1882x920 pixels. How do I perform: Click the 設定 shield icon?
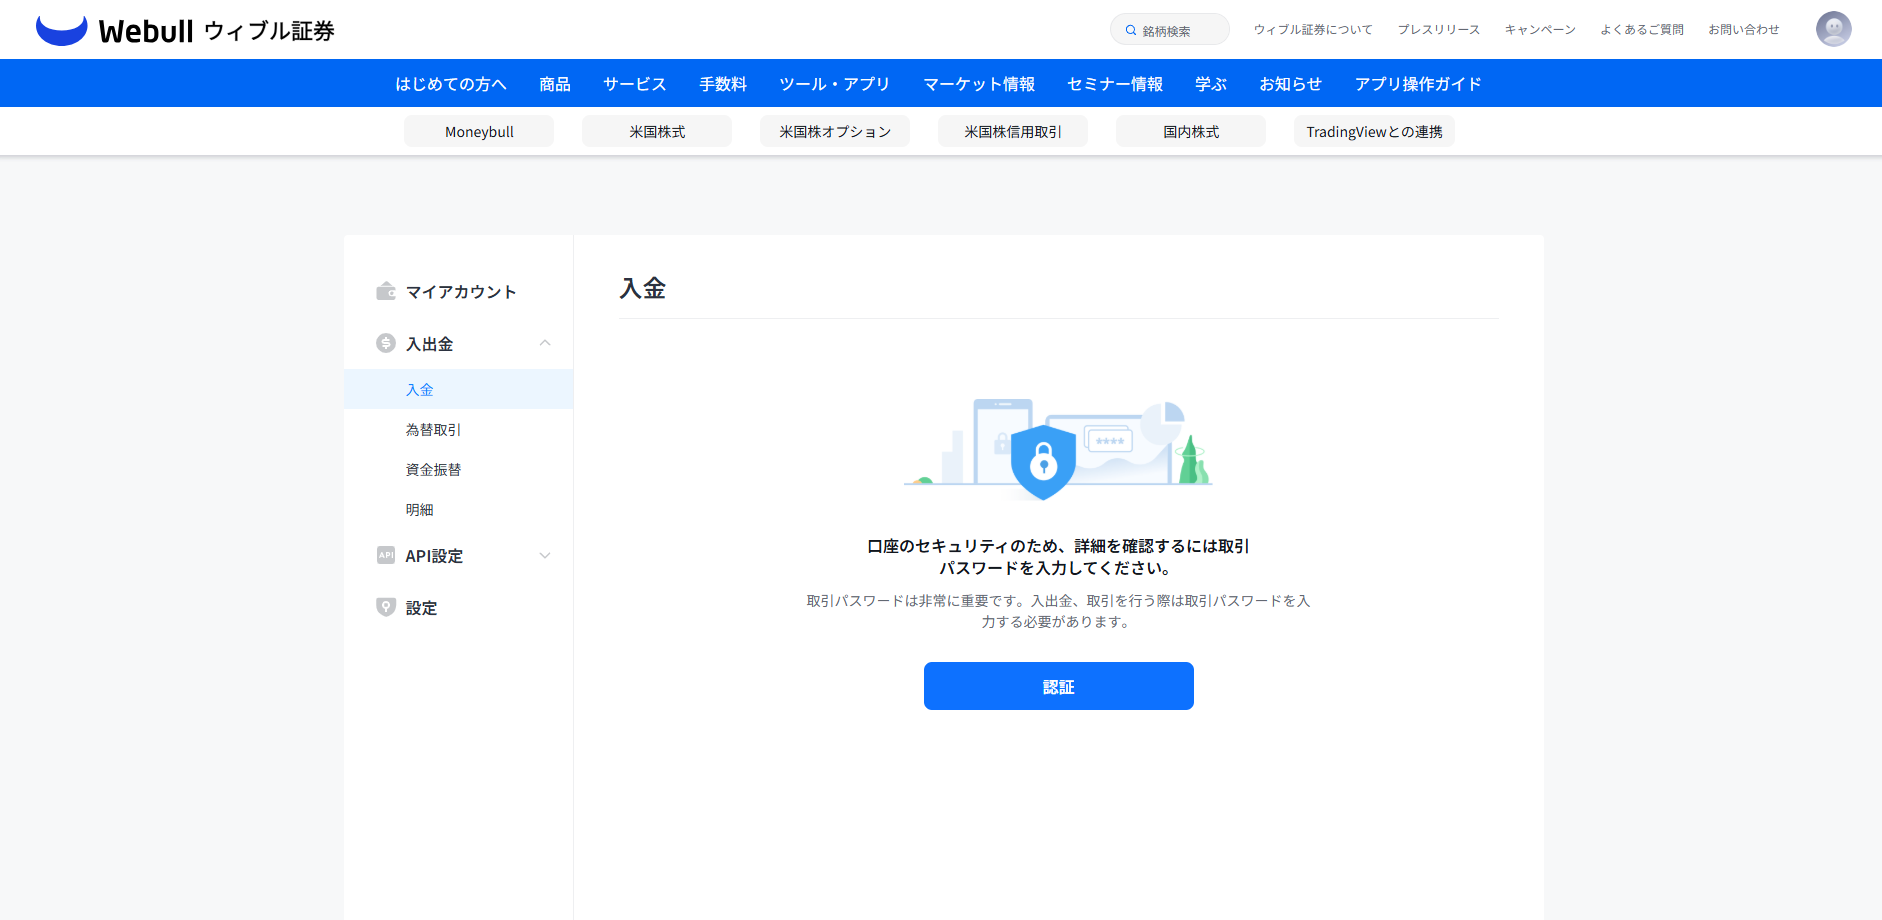[x=385, y=607]
